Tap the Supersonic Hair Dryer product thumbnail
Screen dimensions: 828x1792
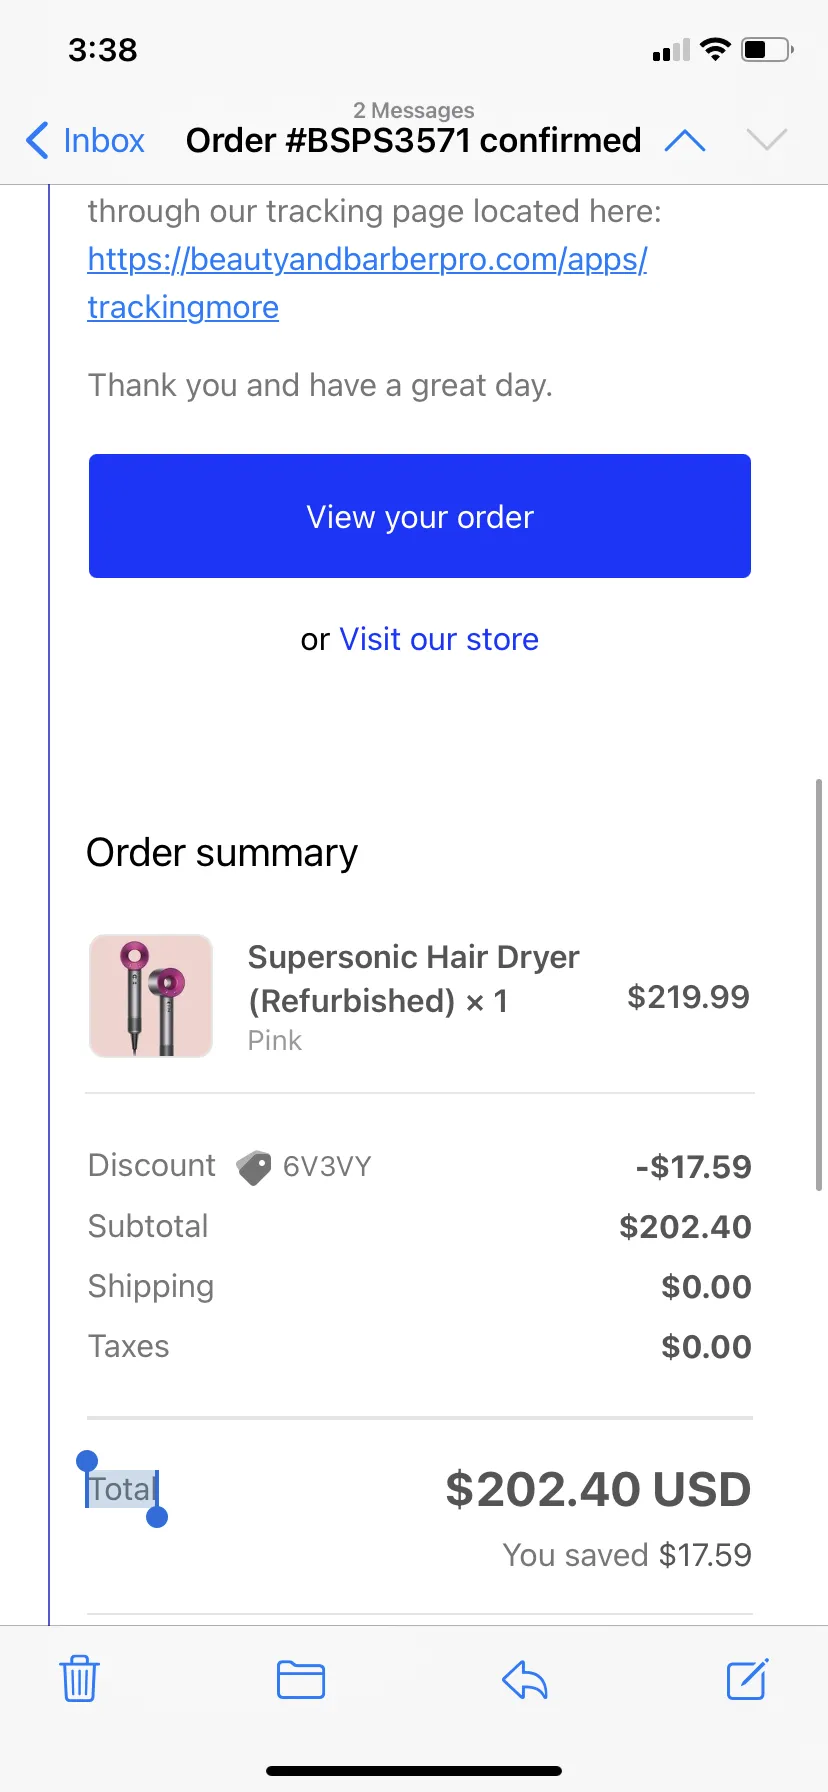[151, 996]
